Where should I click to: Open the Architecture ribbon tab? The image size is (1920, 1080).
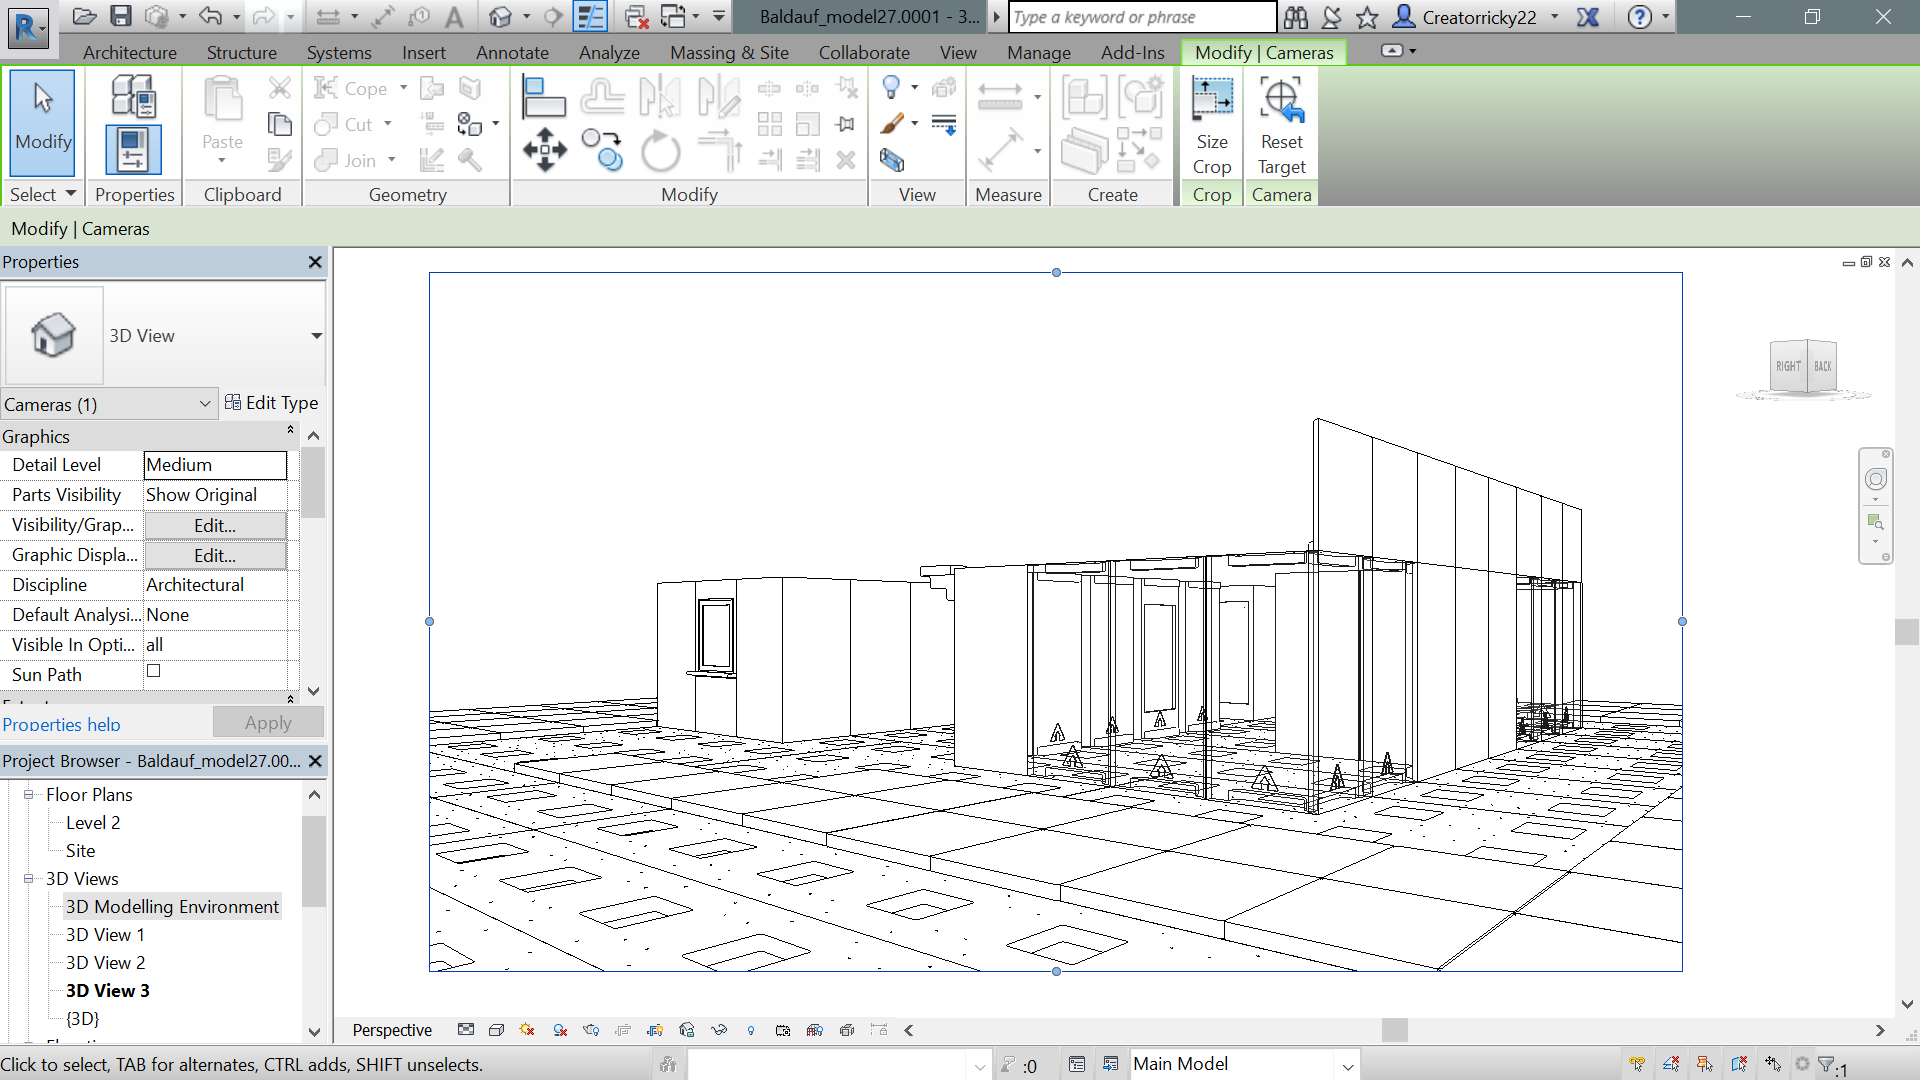click(x=130, y=52)
